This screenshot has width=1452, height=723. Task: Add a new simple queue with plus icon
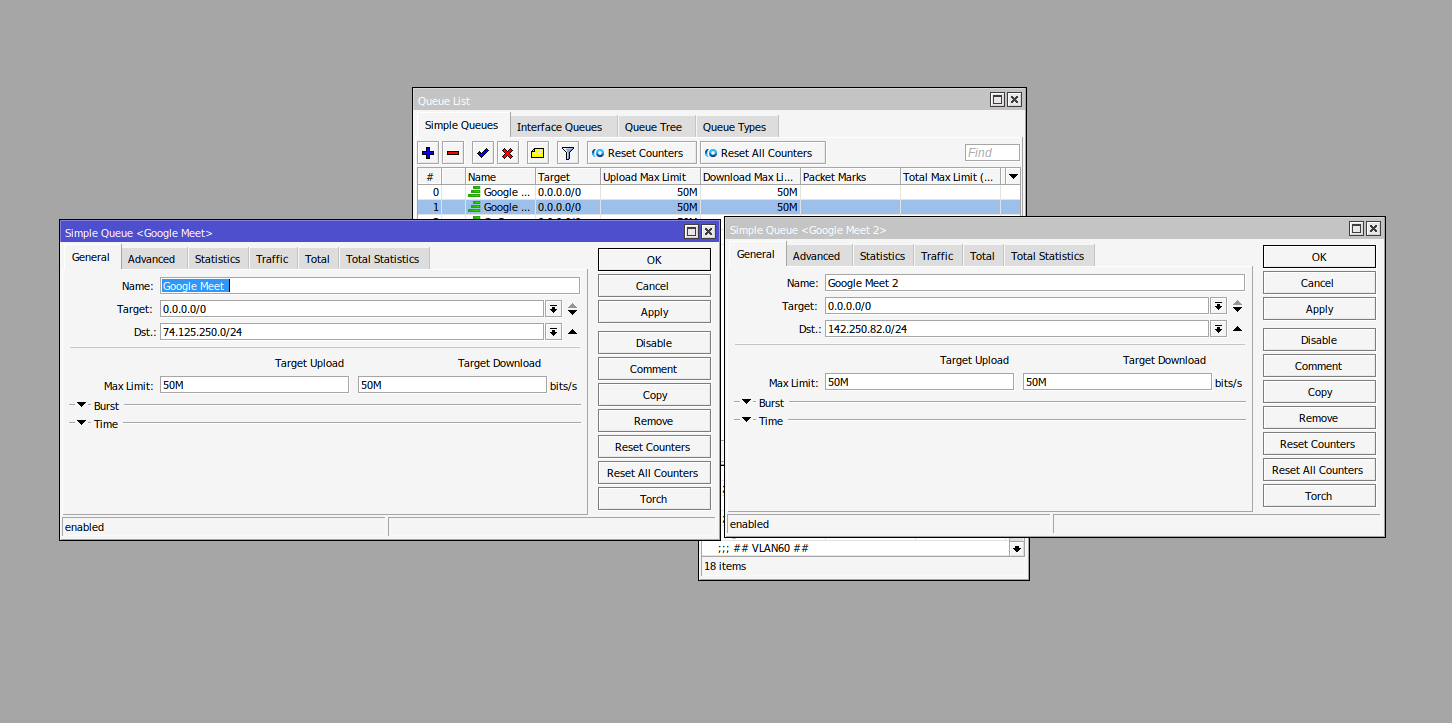(x=428, y=153)
